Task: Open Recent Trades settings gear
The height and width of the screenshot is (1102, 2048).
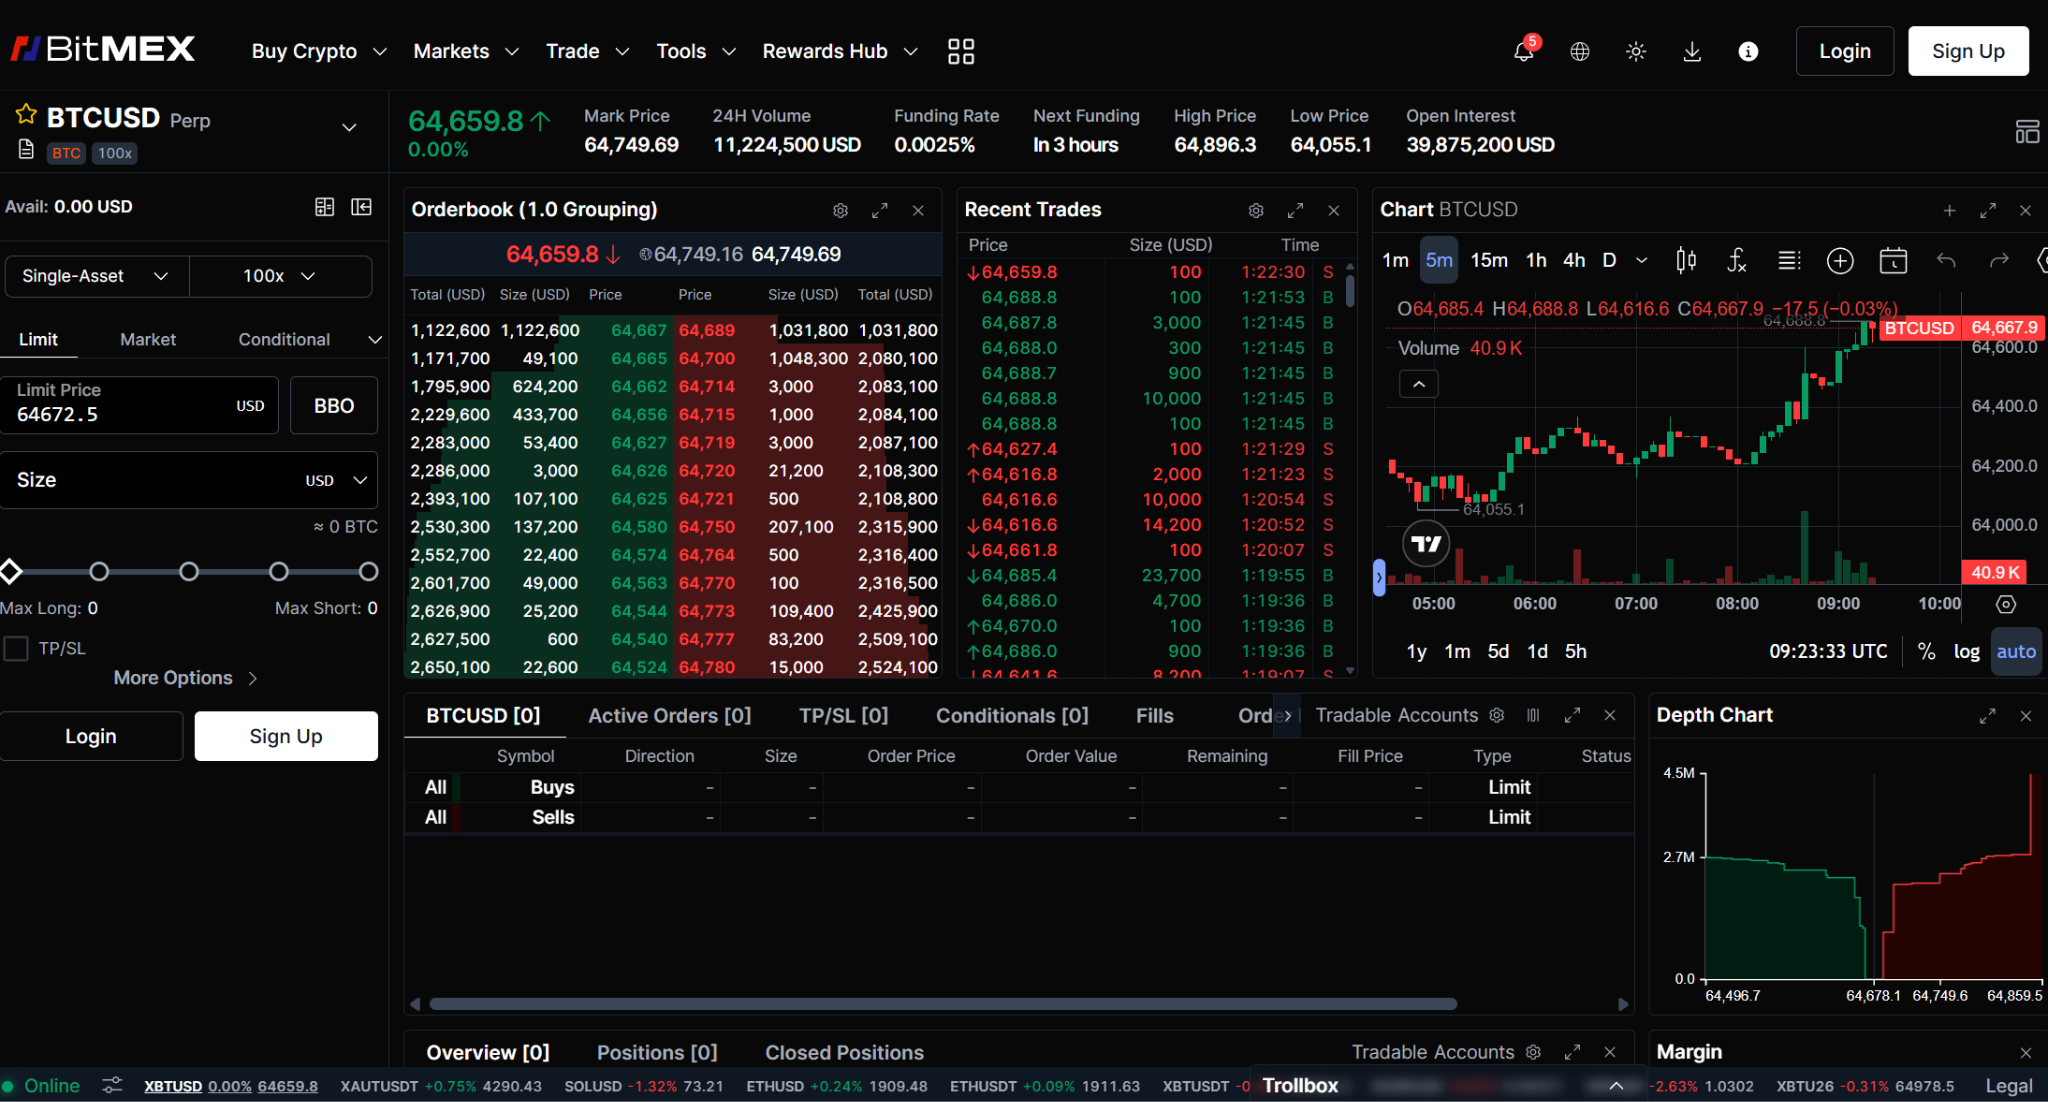Action: pos(1256,210)
